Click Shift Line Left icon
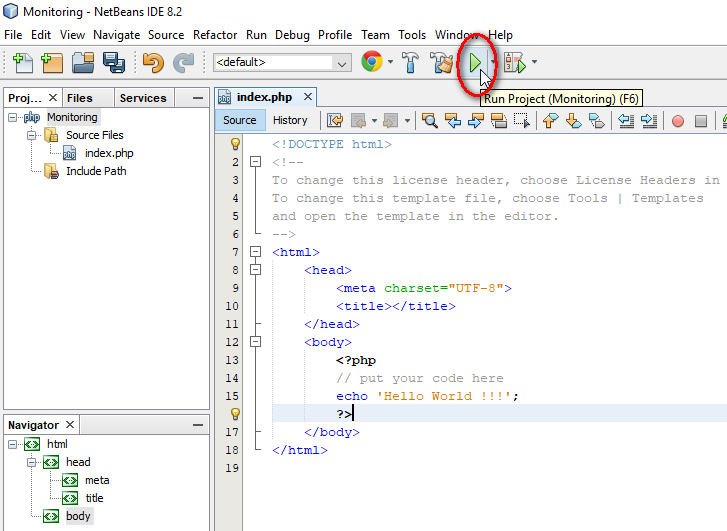The image size is (727, 531). (626, 121)
